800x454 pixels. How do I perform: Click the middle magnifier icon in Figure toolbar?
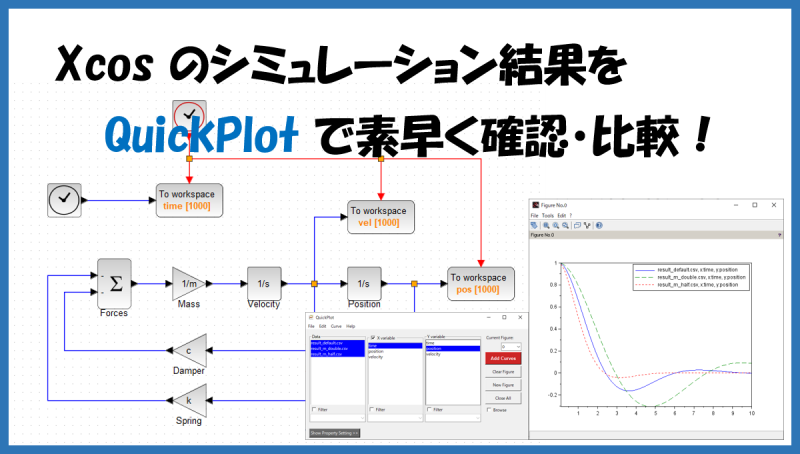pyautogui.click(x=556, y=225)
